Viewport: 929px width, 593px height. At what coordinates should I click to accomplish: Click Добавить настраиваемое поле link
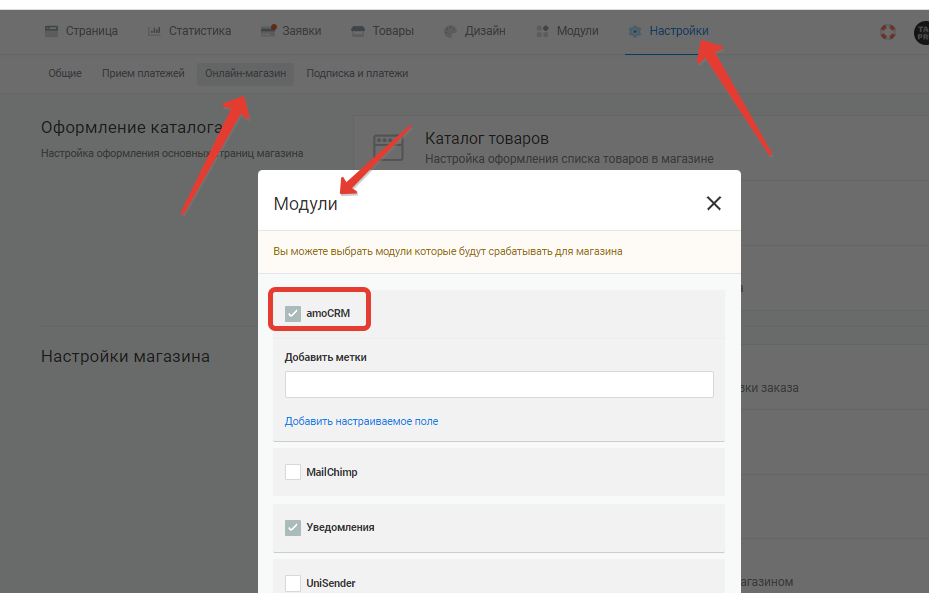[361, 421]
